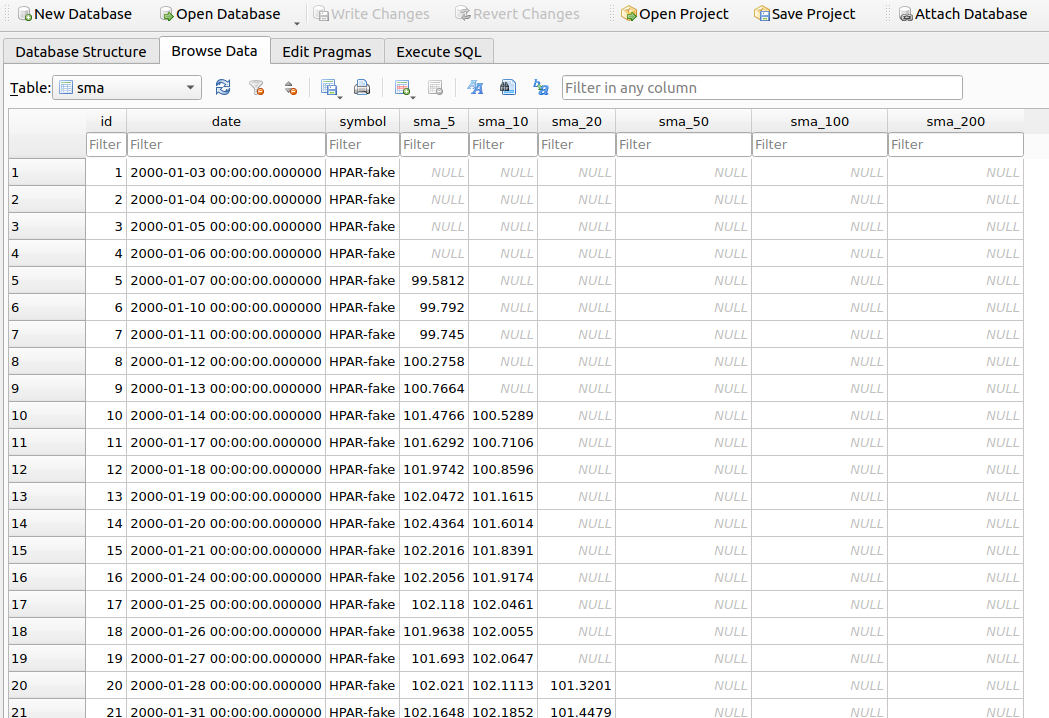Click the sma_10 column header
The height and width of the screenshot is (718, 1049).
tap(503, 121)
